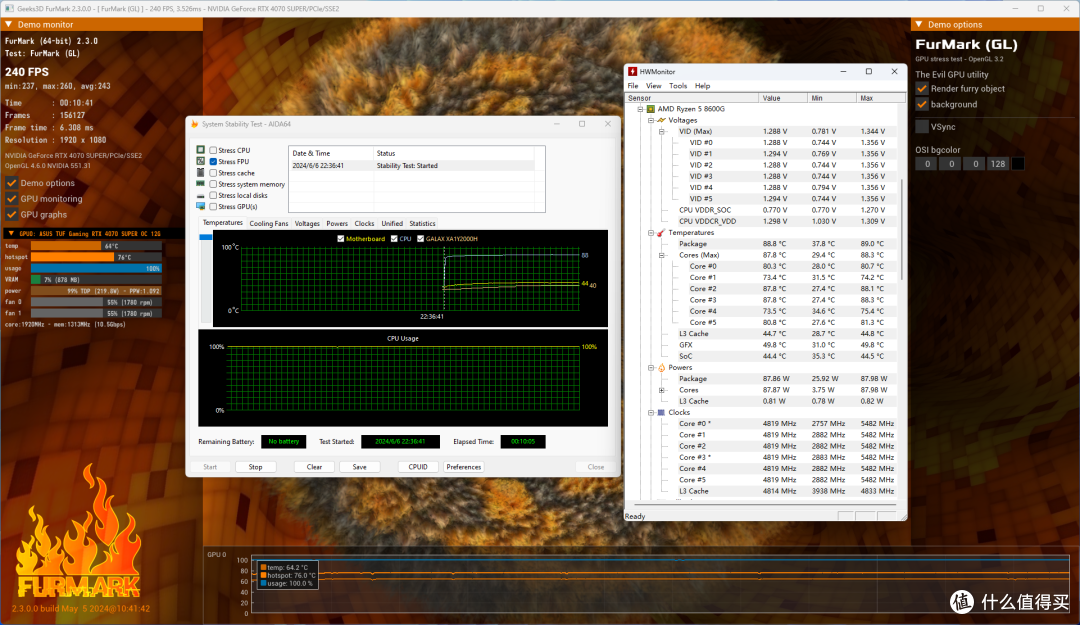Screen dimensions: 1080x625
Task: Enable Stress local disks checkbox
Action: tap(214, 195)
